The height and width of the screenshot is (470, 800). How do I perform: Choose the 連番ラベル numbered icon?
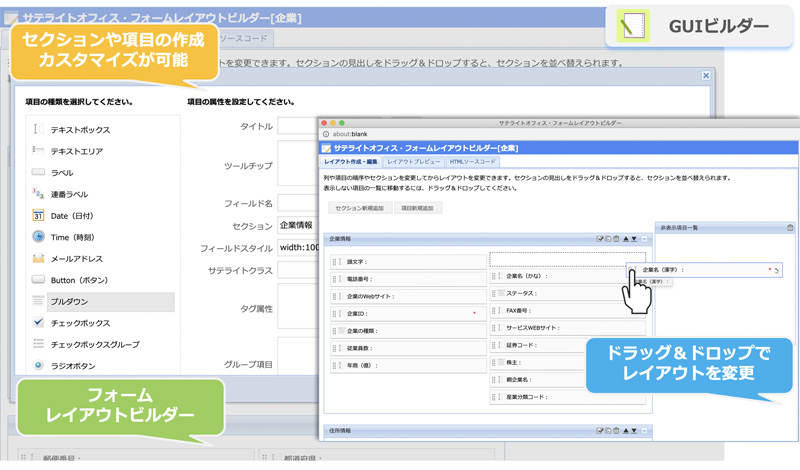[38, 193]
